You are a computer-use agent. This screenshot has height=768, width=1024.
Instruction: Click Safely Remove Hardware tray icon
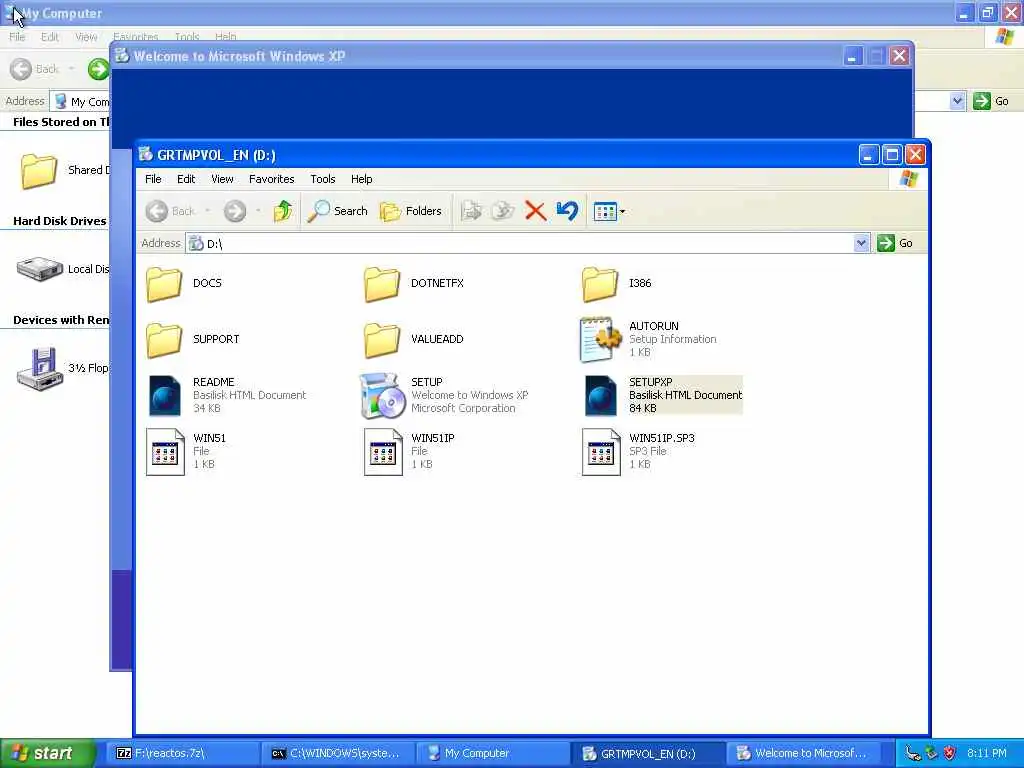pos(931,753)
